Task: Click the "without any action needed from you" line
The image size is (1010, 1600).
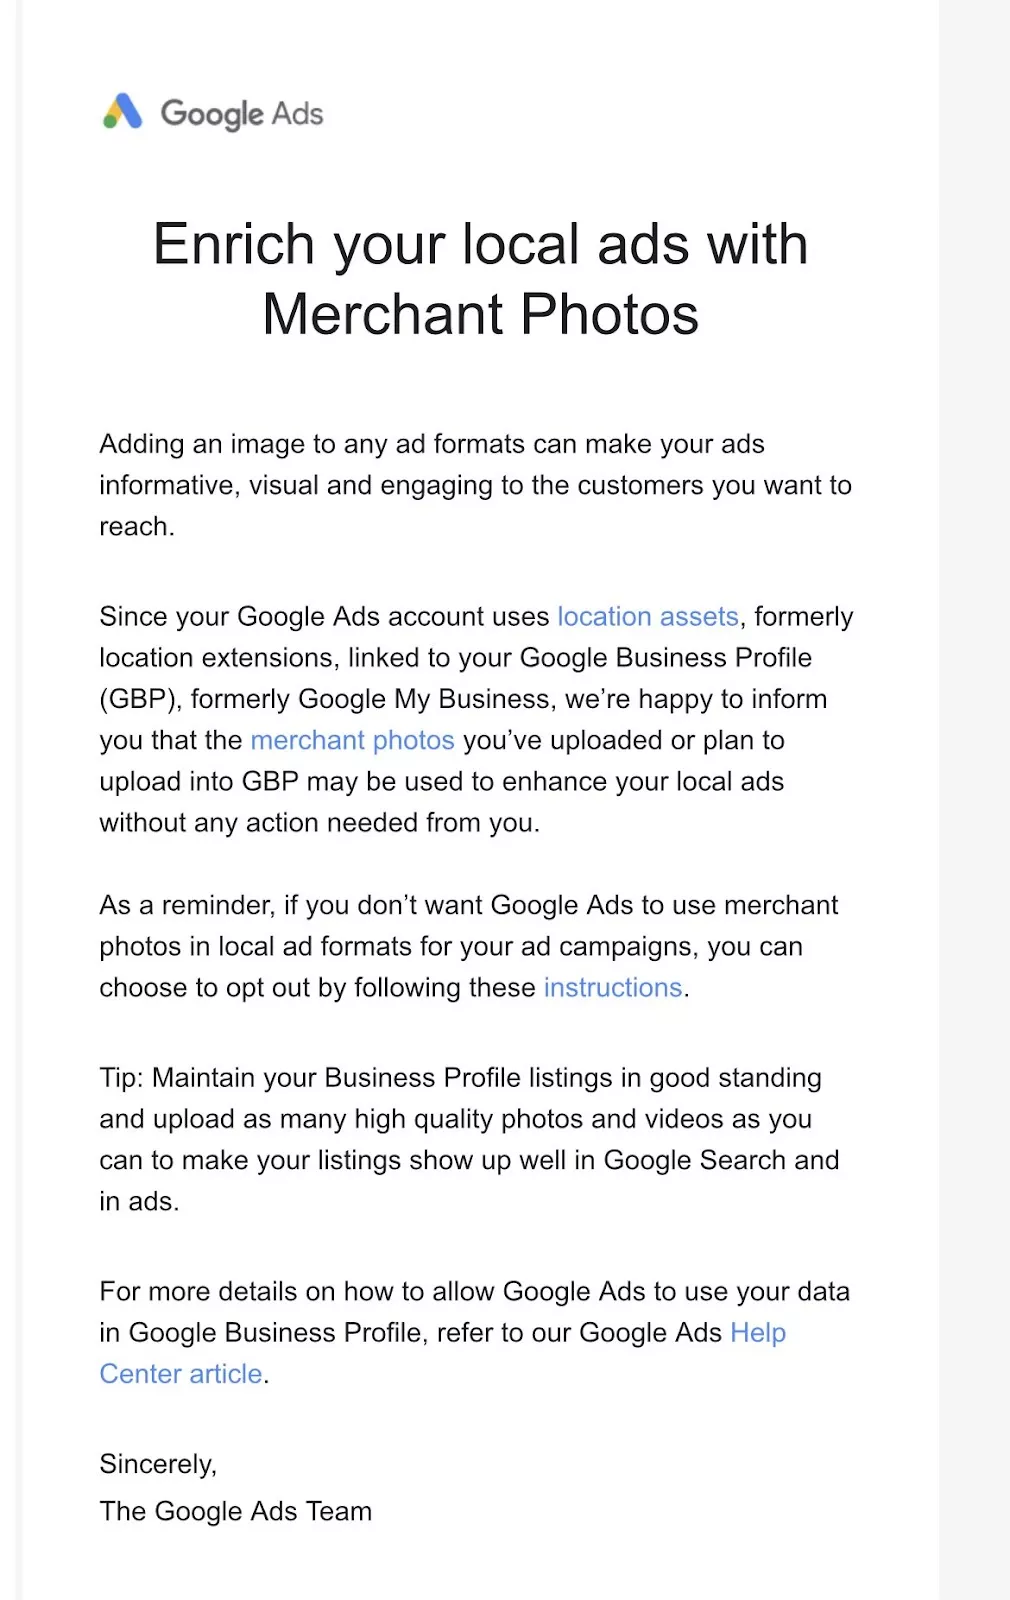Action: [319, 822]
